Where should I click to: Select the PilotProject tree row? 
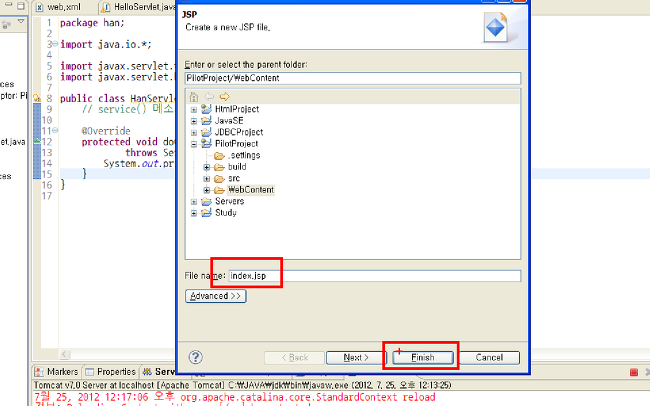(236, 143)
